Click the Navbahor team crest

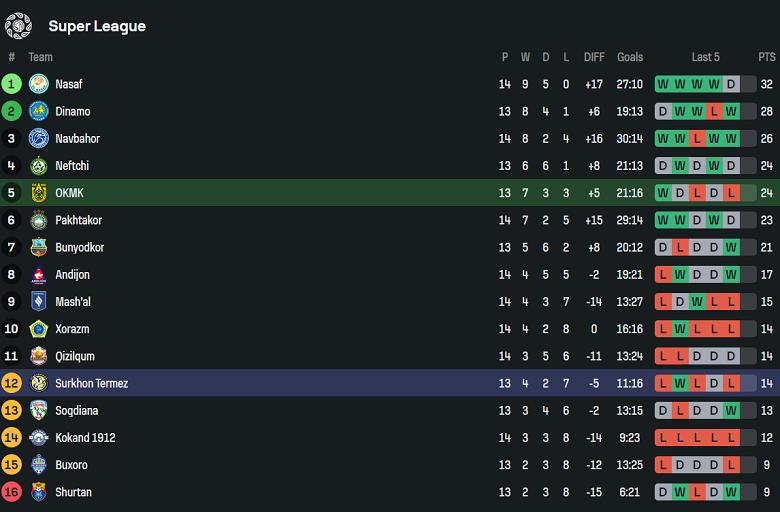[x=39, y=138]
